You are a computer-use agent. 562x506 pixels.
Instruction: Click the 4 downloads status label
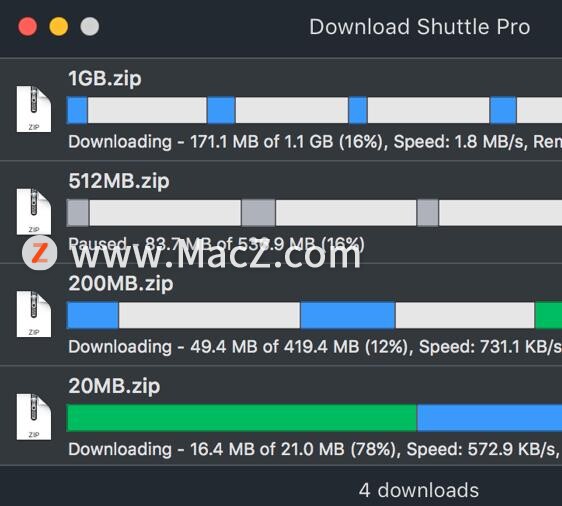click(419, 490)
